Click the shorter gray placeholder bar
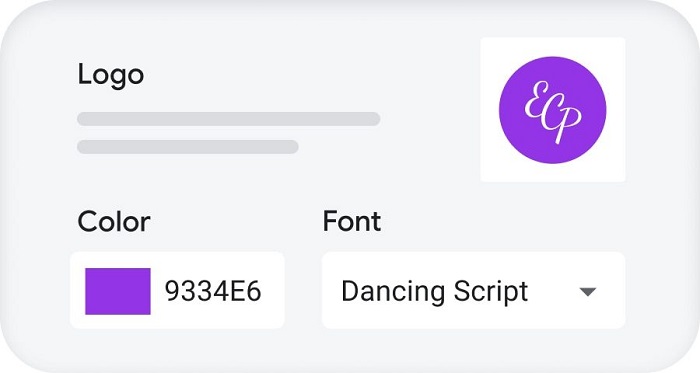 point(188,147)
